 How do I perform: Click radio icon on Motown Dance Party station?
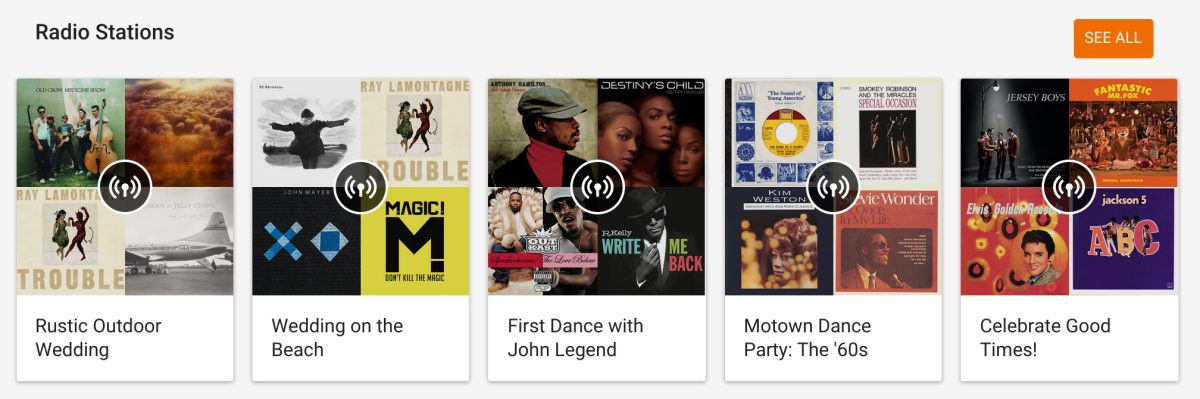click(x=833, y=187)
